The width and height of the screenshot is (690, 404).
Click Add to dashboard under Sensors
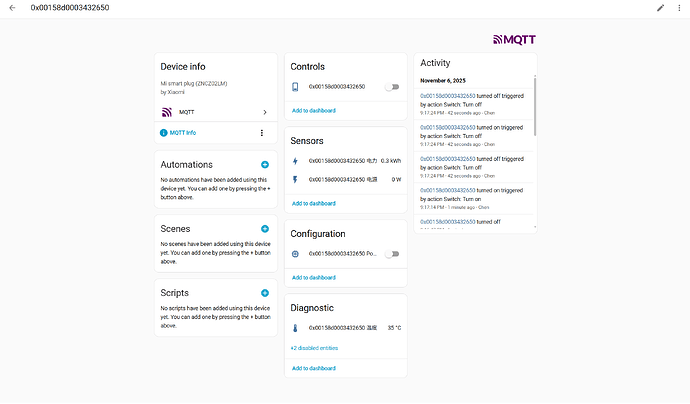(x=313, y=203)
